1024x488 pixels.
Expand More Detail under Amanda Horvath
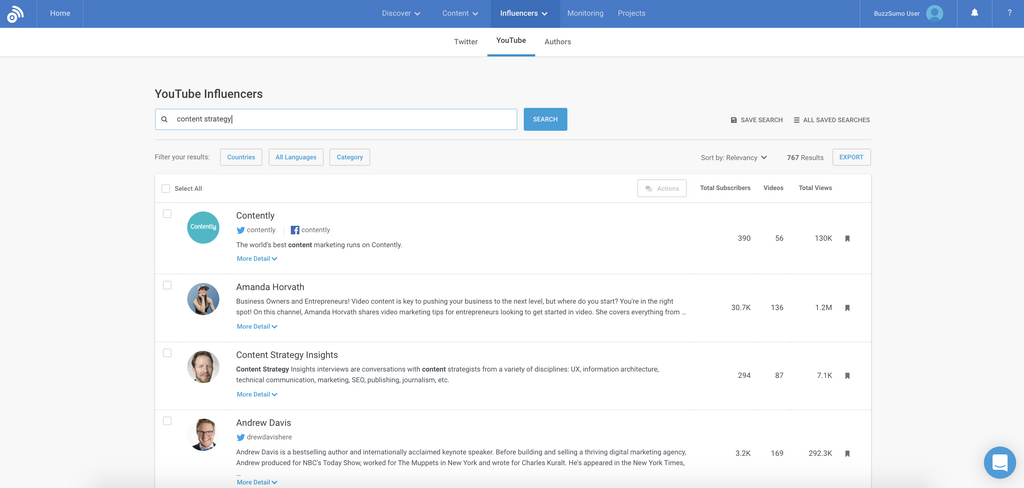tap(257, 327)
